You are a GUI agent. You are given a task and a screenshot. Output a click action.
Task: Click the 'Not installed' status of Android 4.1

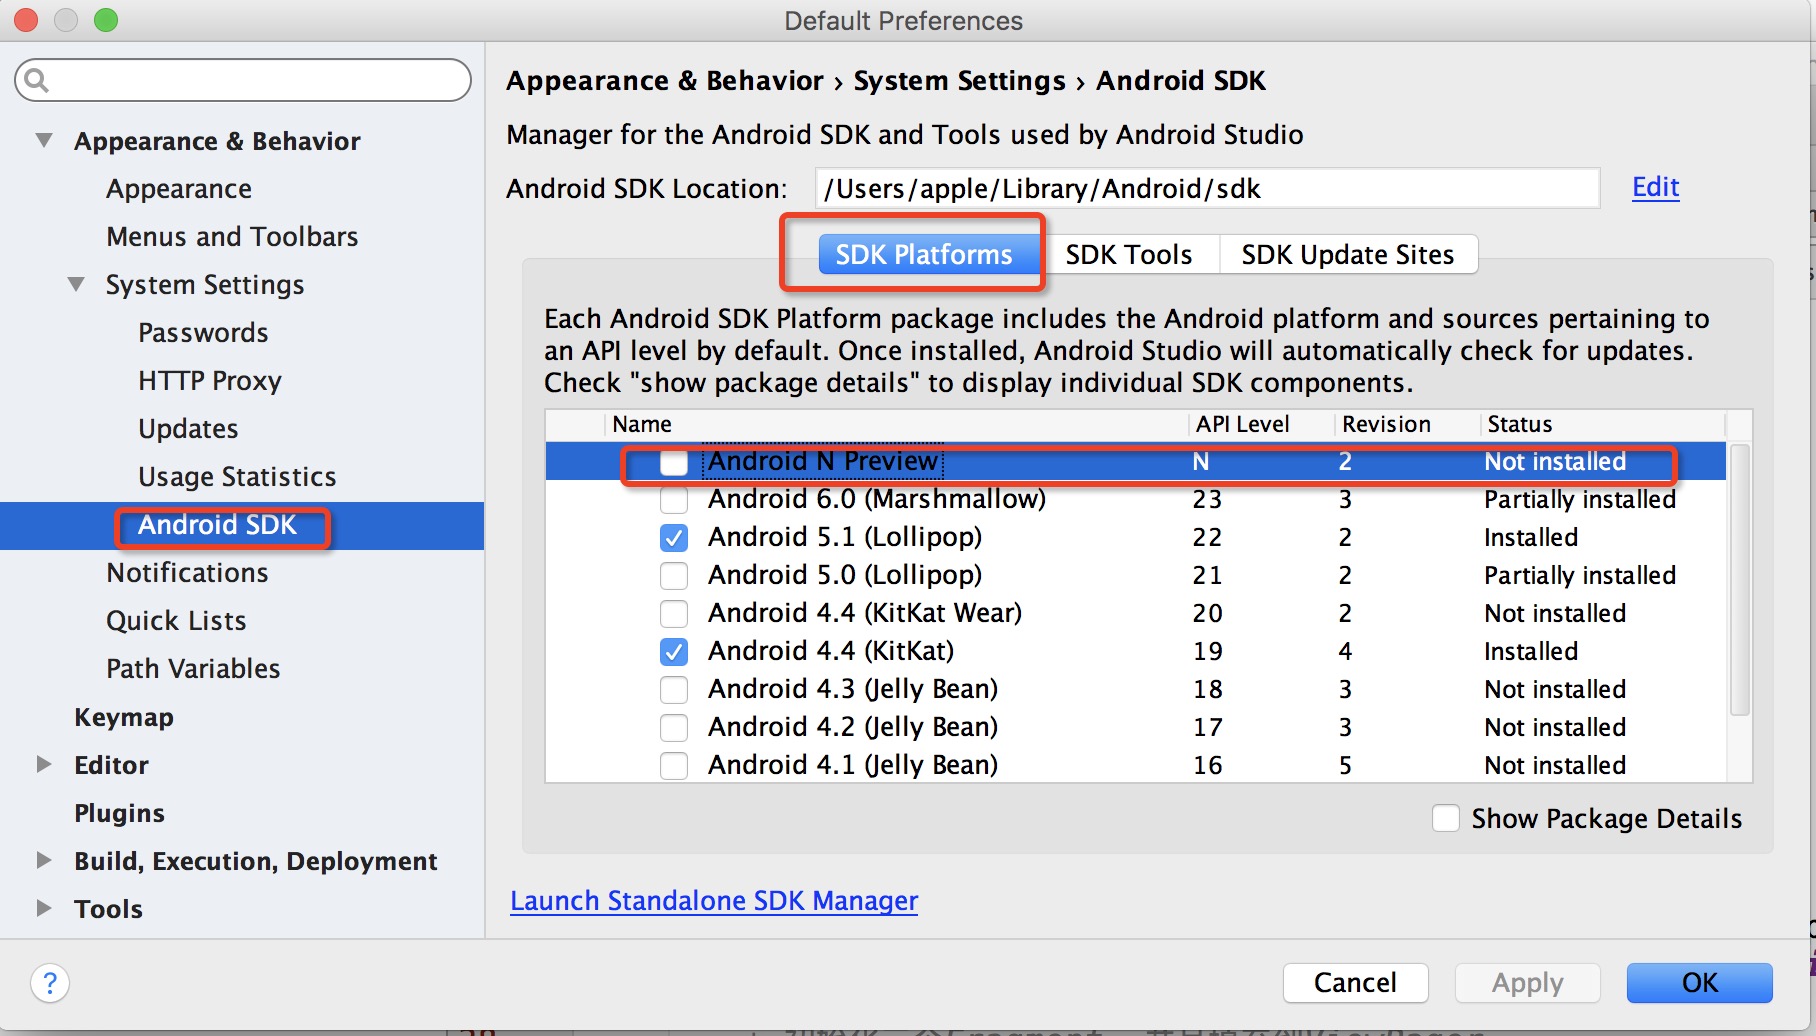tap(1555, 765)
